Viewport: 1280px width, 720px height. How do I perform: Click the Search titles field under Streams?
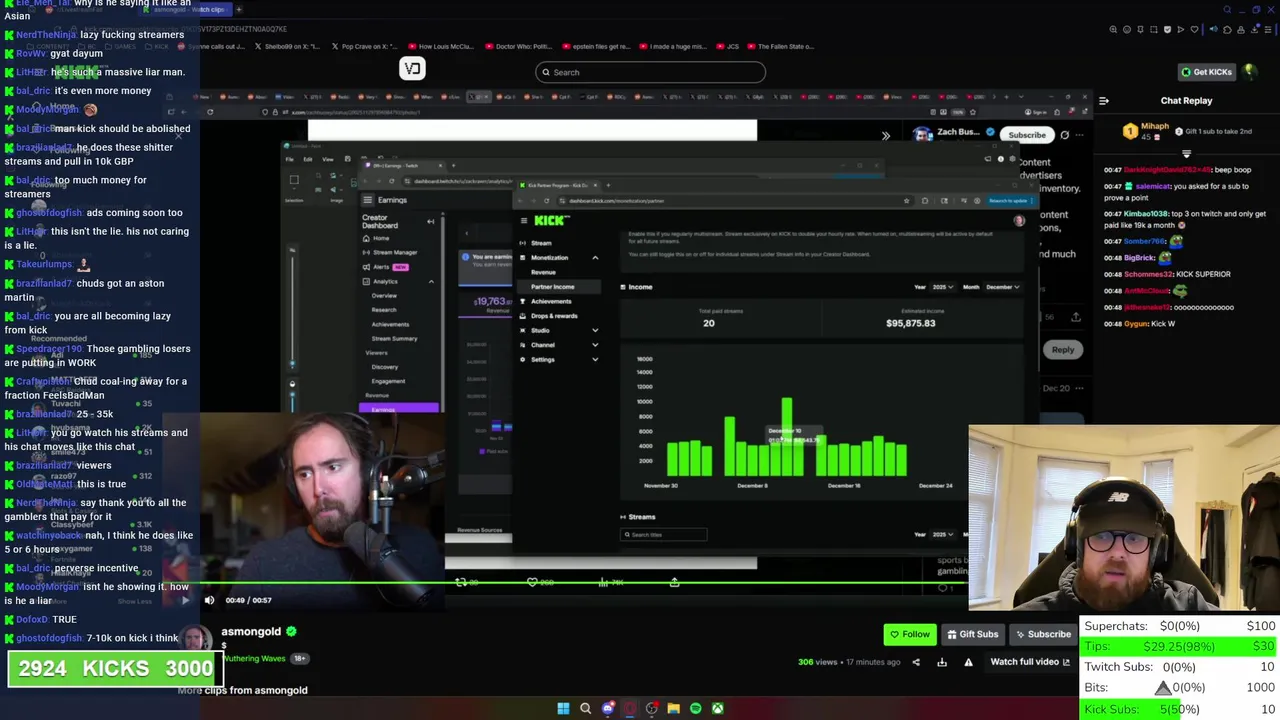(663, 535)
